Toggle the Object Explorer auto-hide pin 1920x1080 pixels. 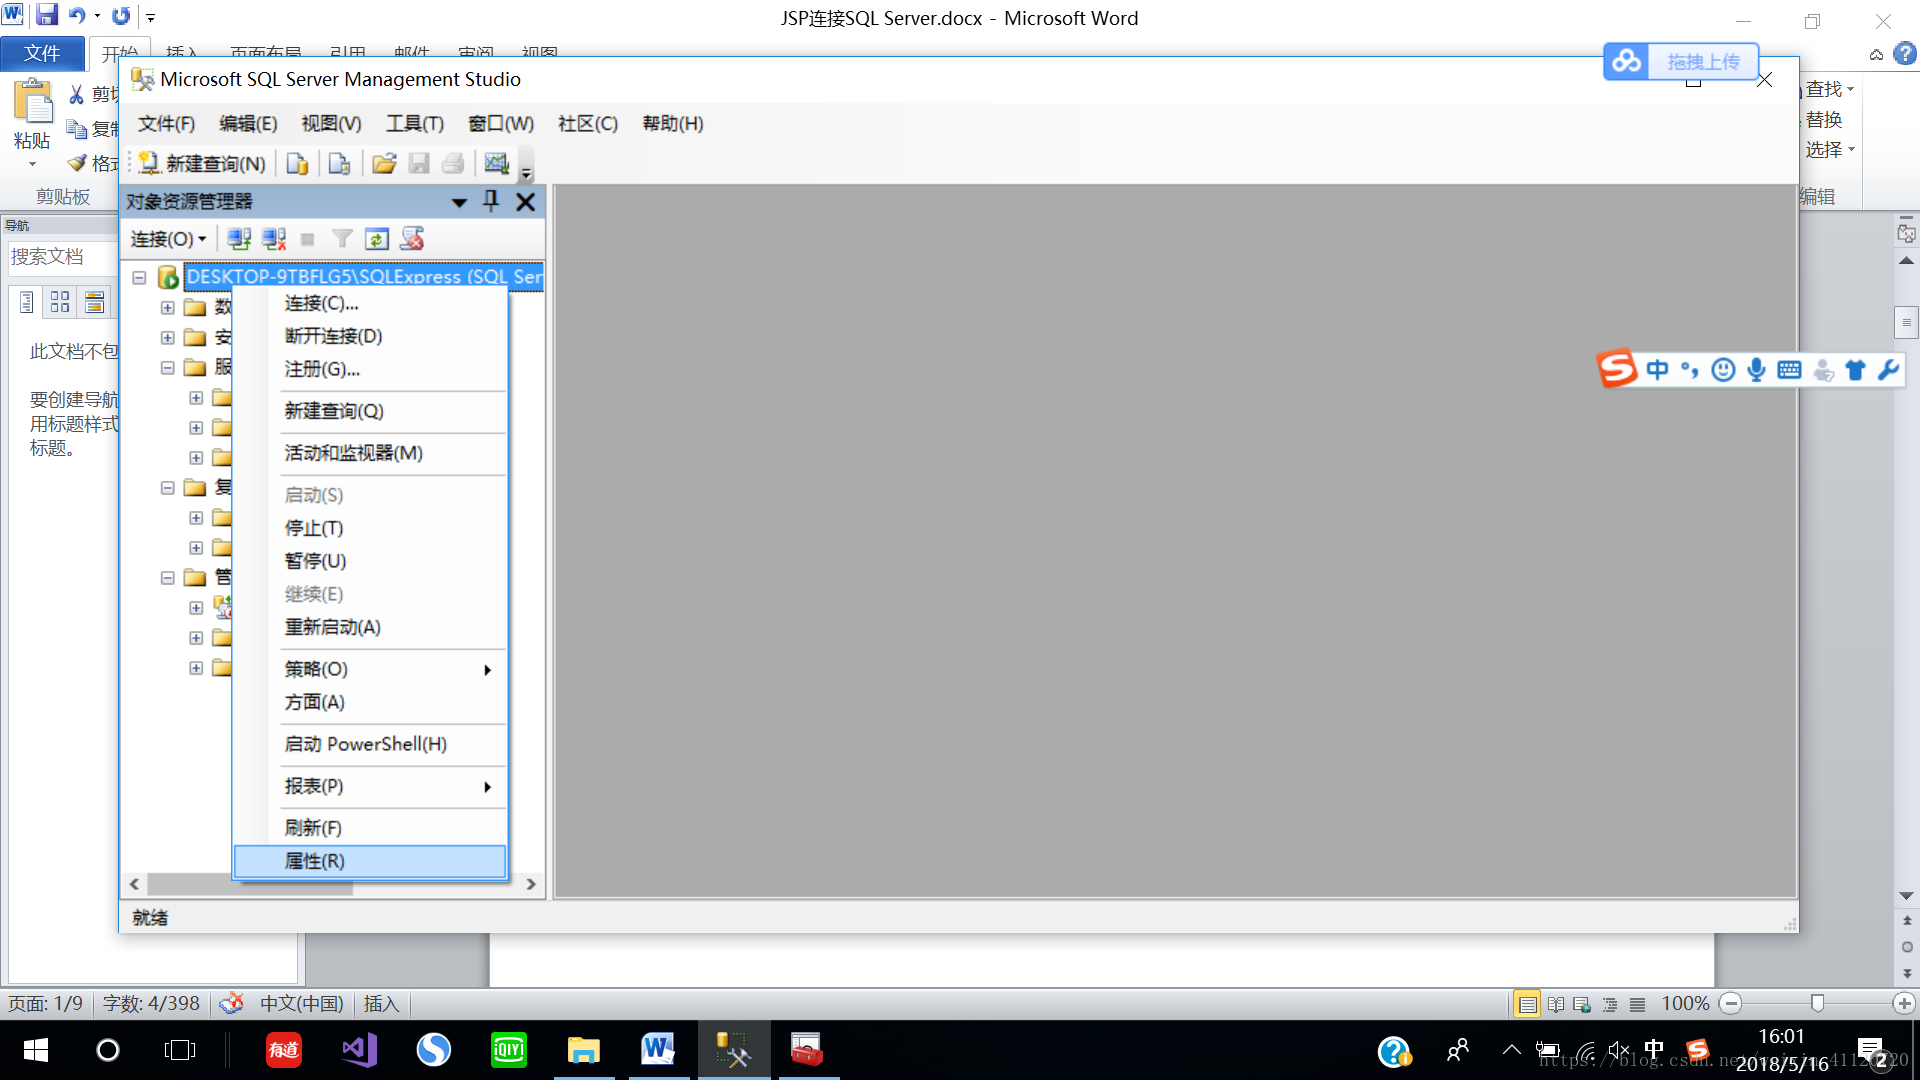[491, 201]
